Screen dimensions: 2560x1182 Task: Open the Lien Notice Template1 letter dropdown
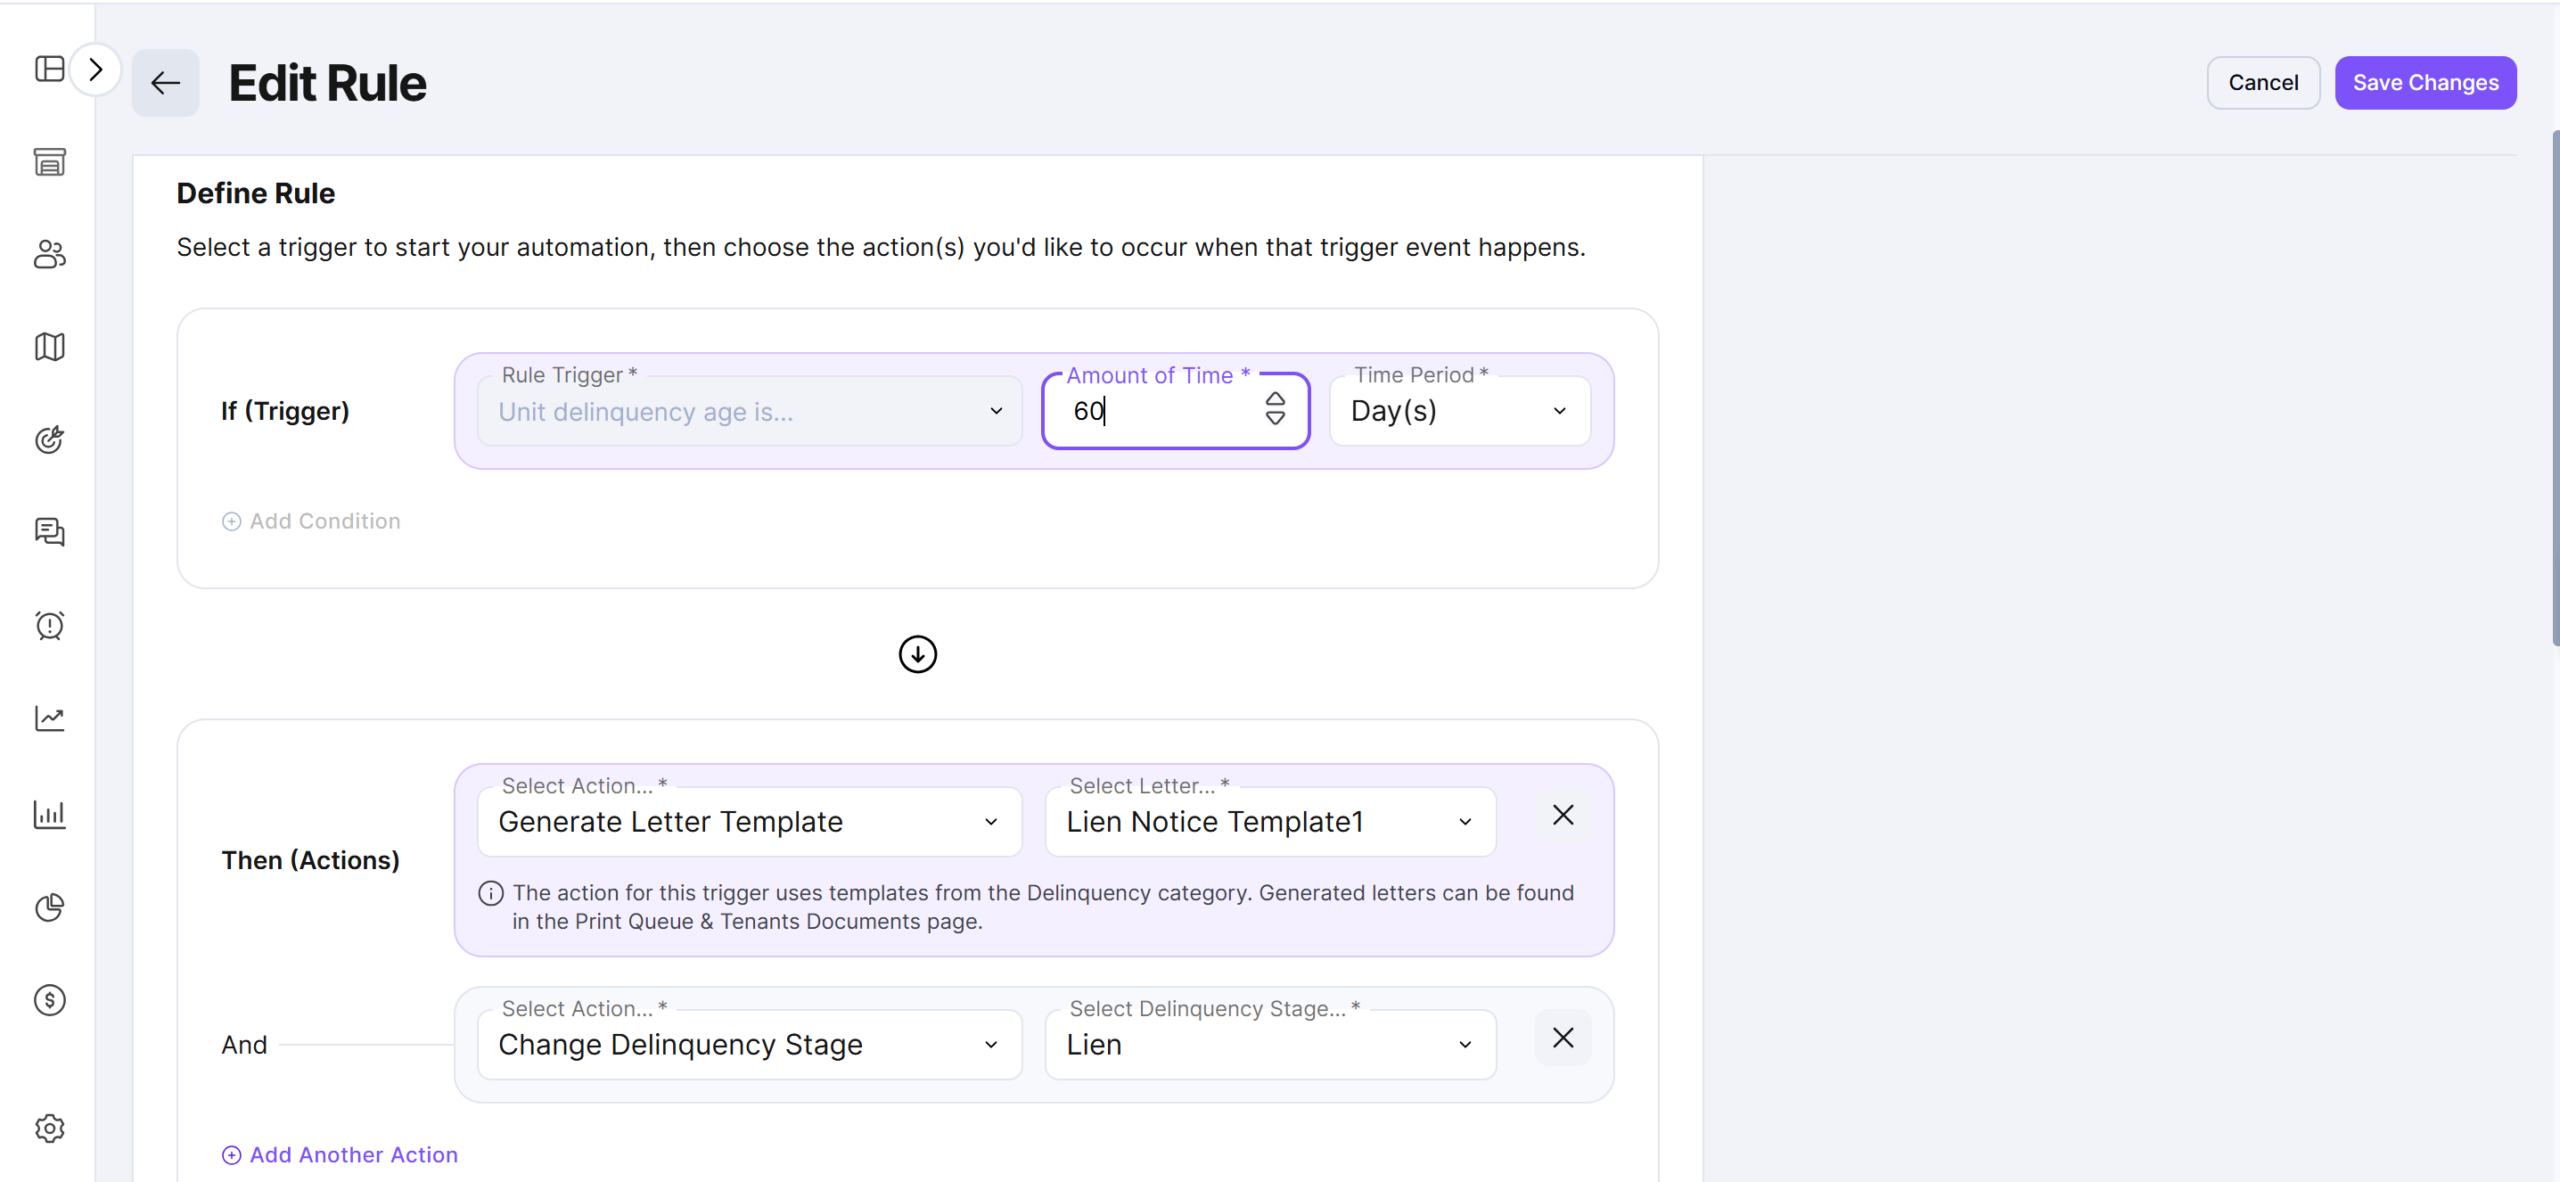1270,822
